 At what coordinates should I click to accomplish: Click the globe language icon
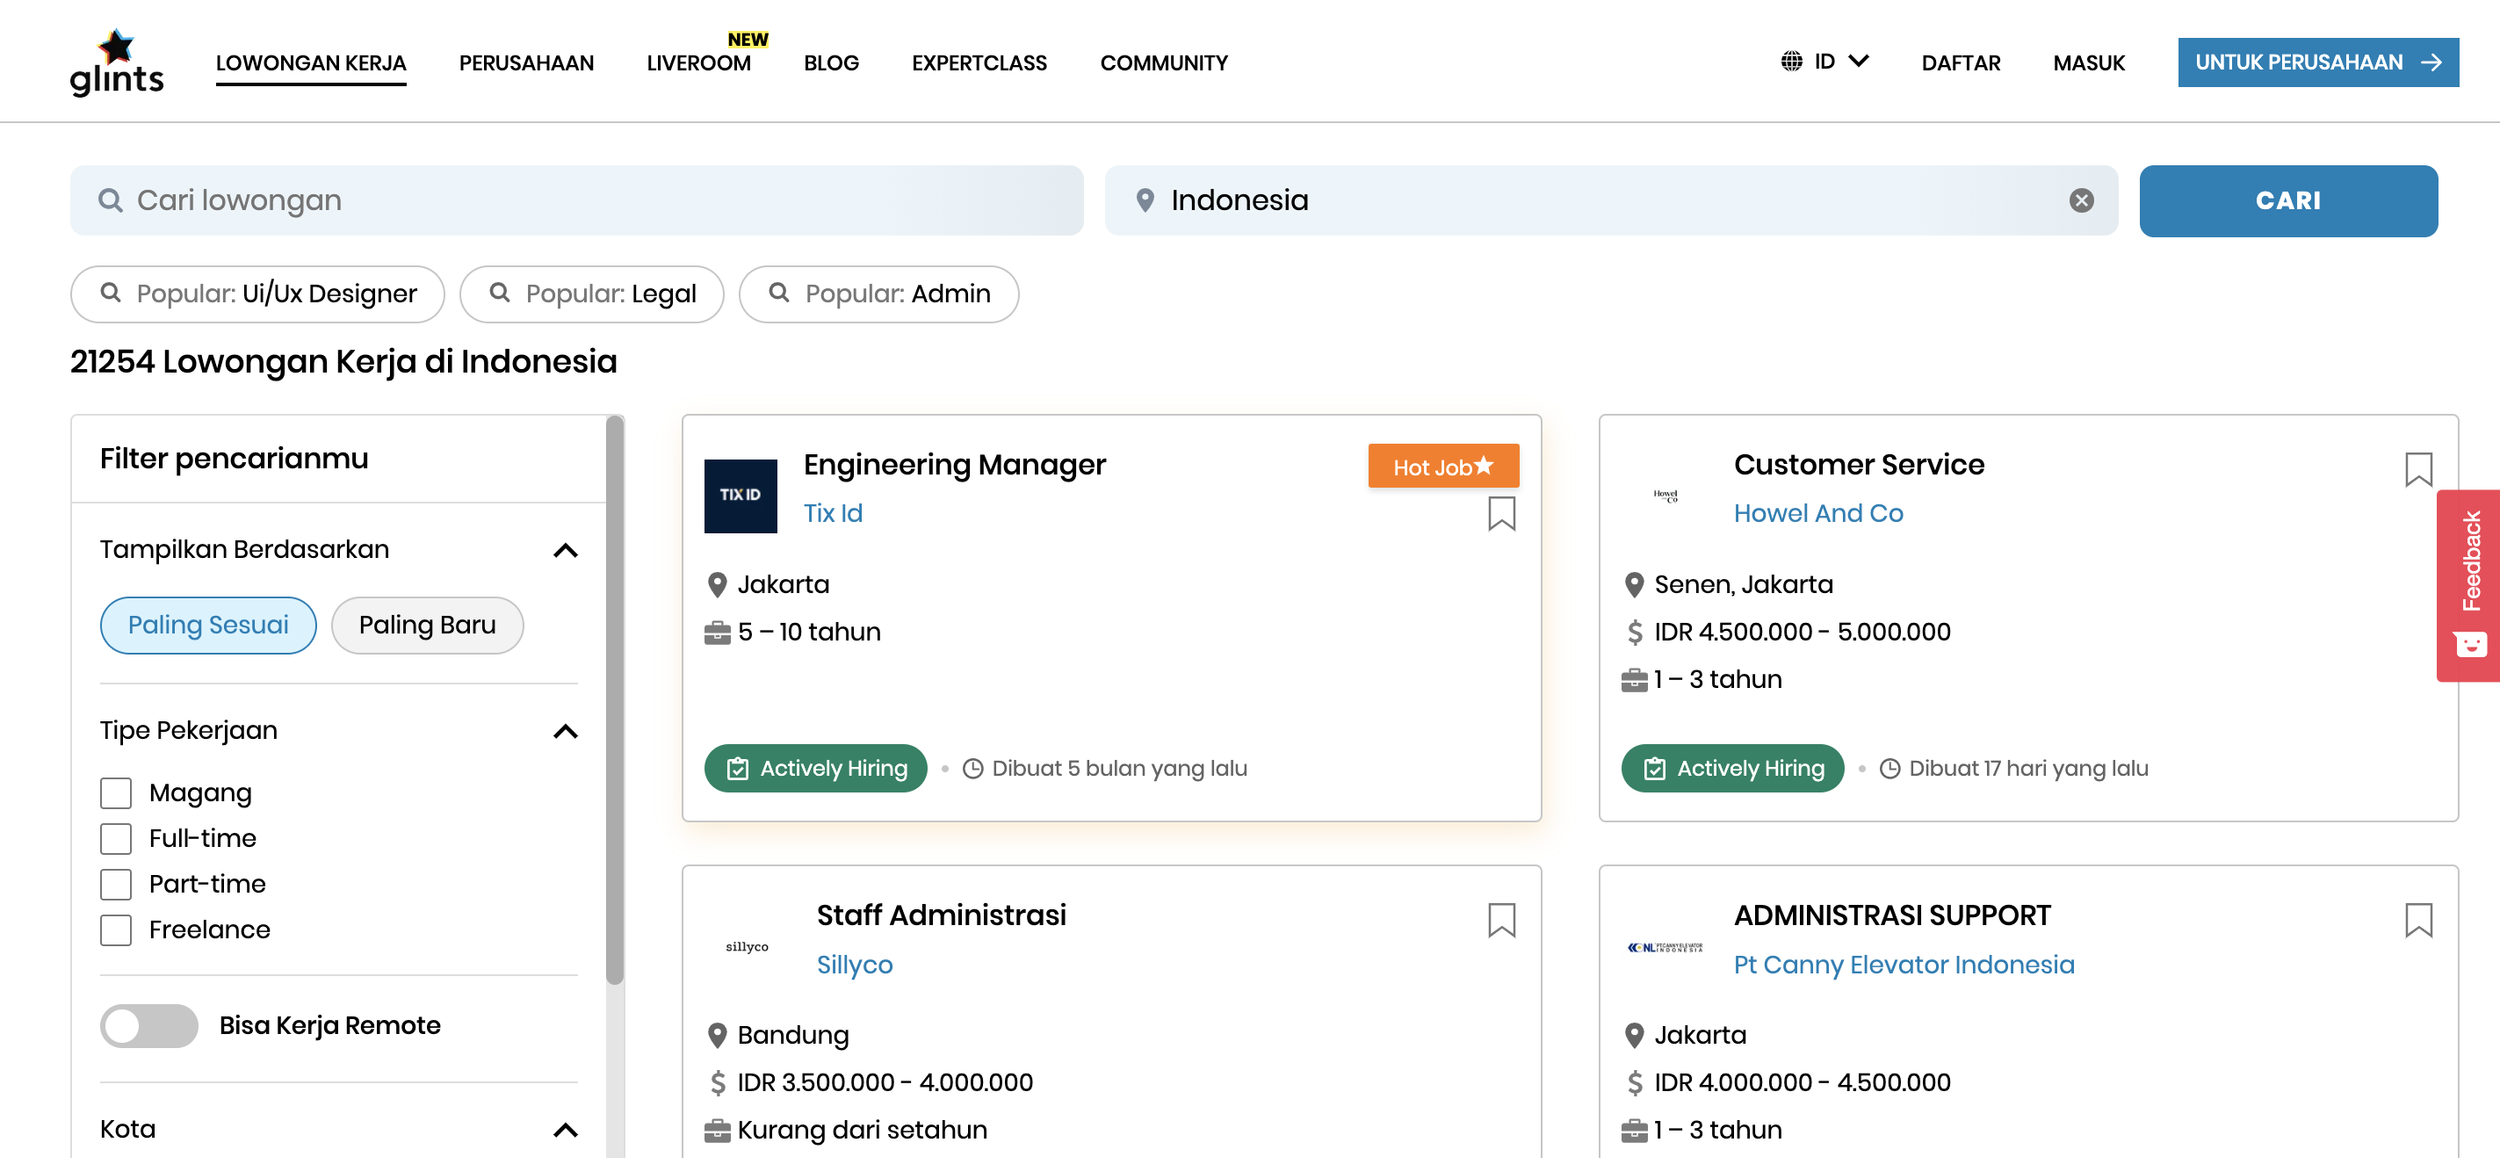point(1791,62)
